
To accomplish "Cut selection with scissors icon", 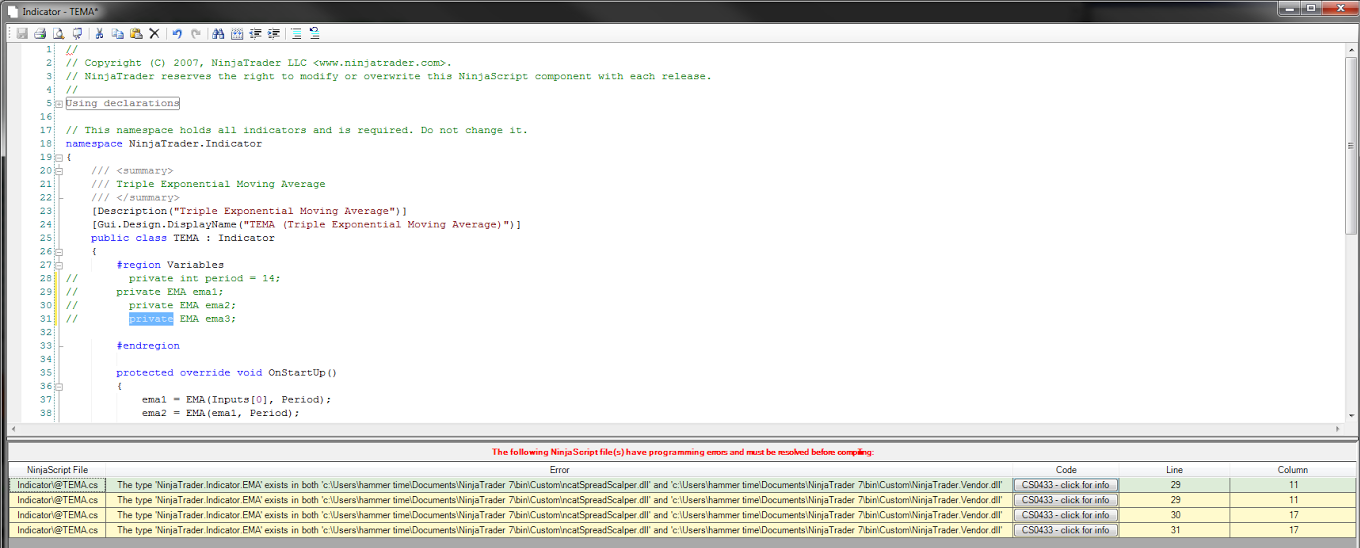I will point(99,33).
